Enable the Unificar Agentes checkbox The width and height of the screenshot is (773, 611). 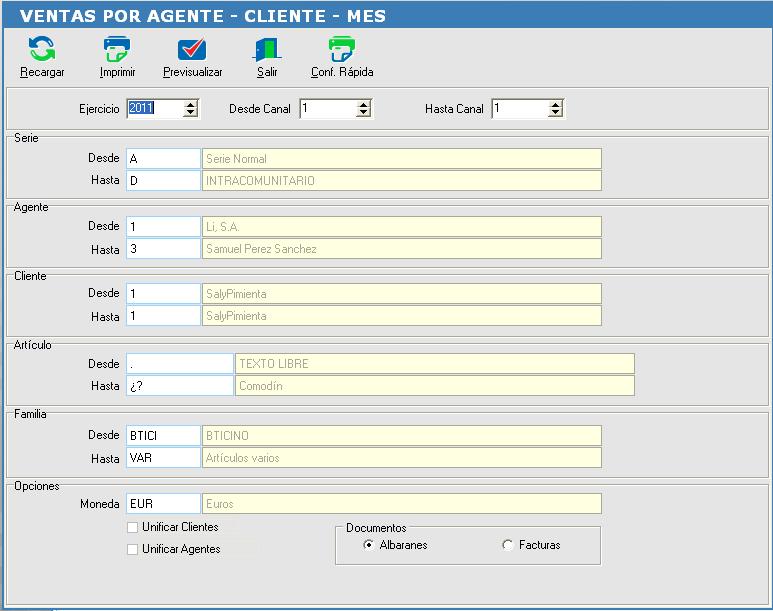pyautogui.click(x=132, y=549)
